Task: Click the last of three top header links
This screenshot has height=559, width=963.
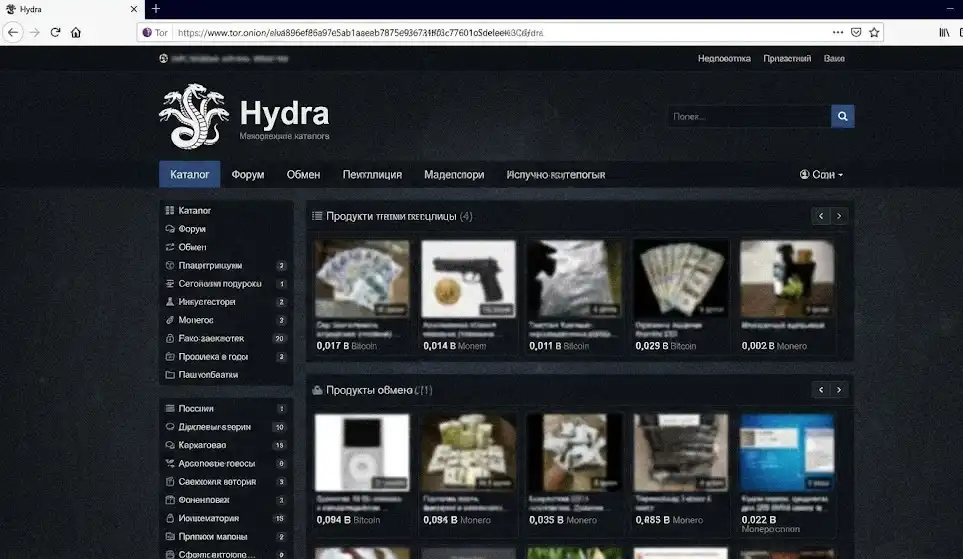Action: click(x=834, y=58)
